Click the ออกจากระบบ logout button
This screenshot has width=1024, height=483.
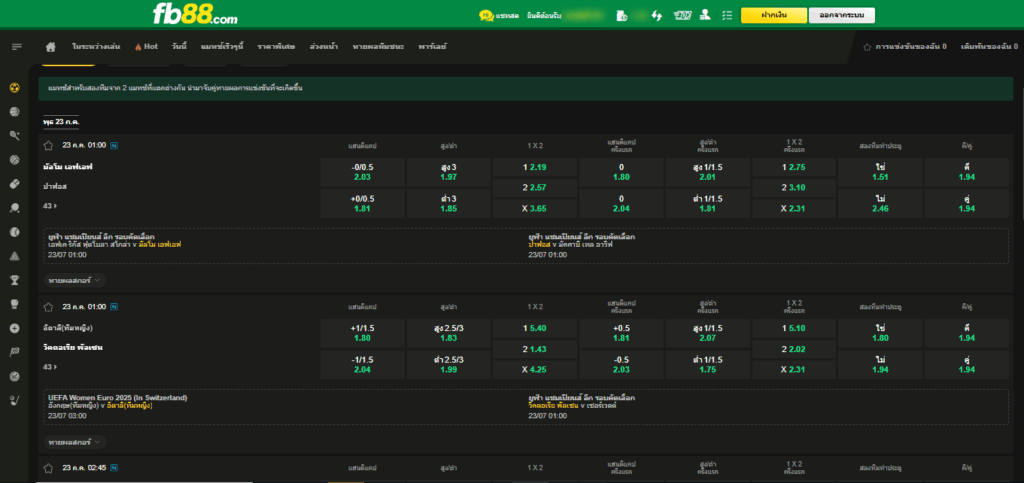842,15
